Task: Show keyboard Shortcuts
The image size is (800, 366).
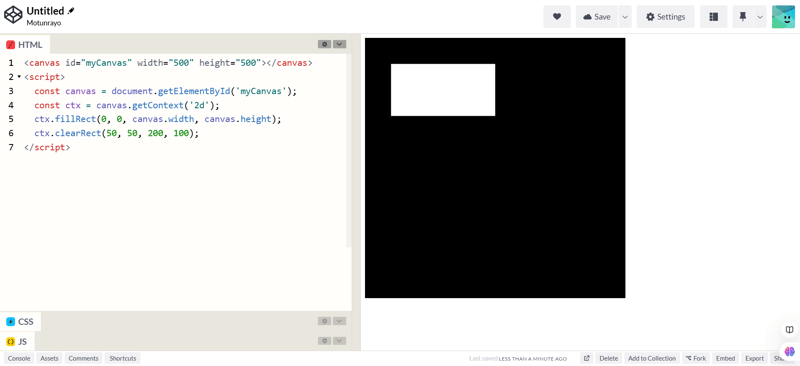Action: click(123, 358)
